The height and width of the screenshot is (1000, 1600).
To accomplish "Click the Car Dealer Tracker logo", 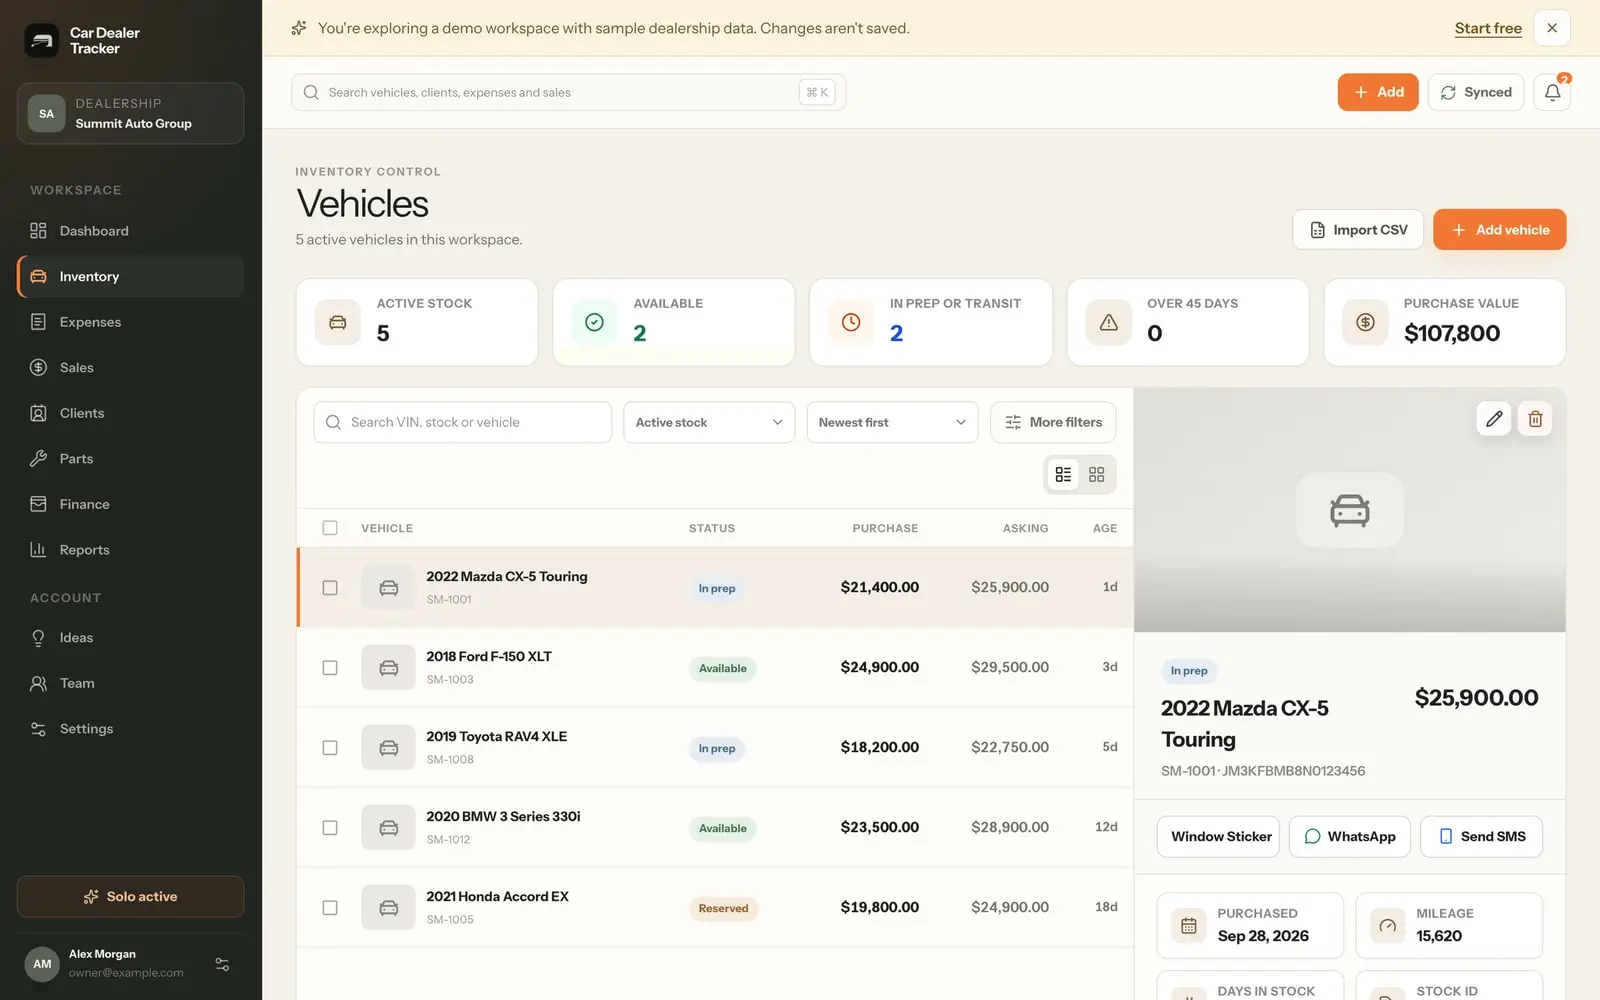I will click(42, 41).
